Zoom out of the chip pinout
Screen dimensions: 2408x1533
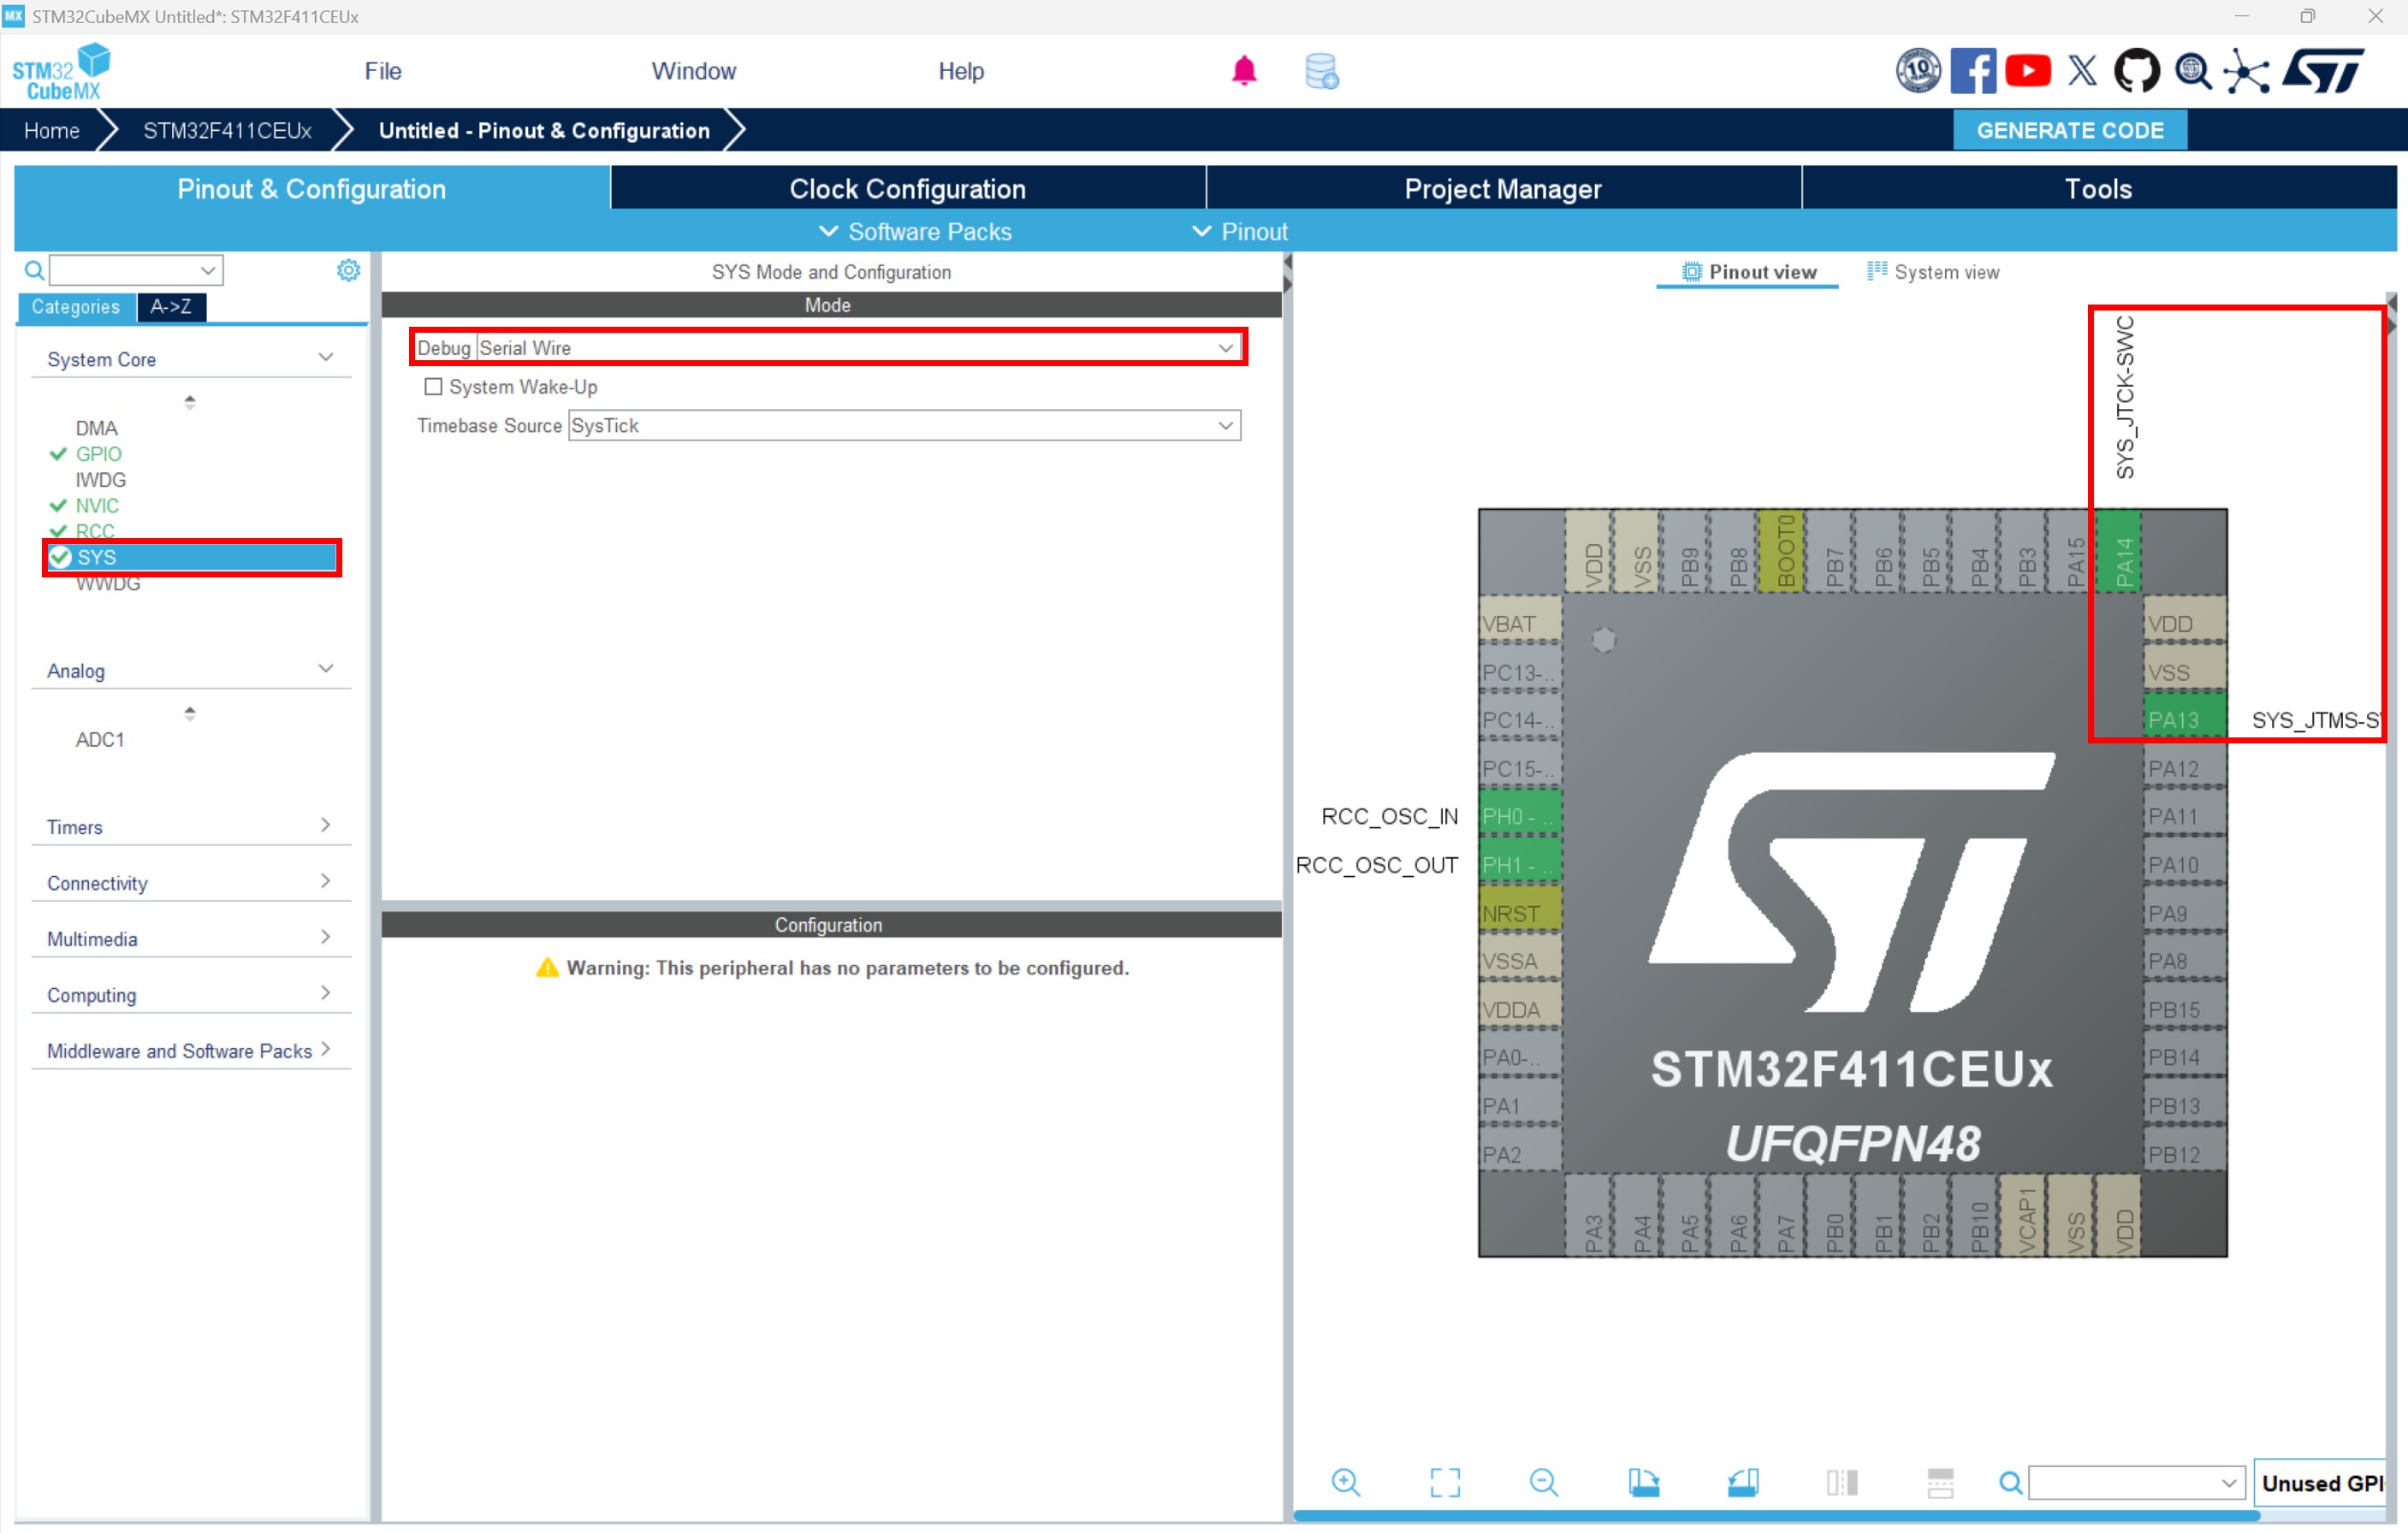[1543, 1482]
